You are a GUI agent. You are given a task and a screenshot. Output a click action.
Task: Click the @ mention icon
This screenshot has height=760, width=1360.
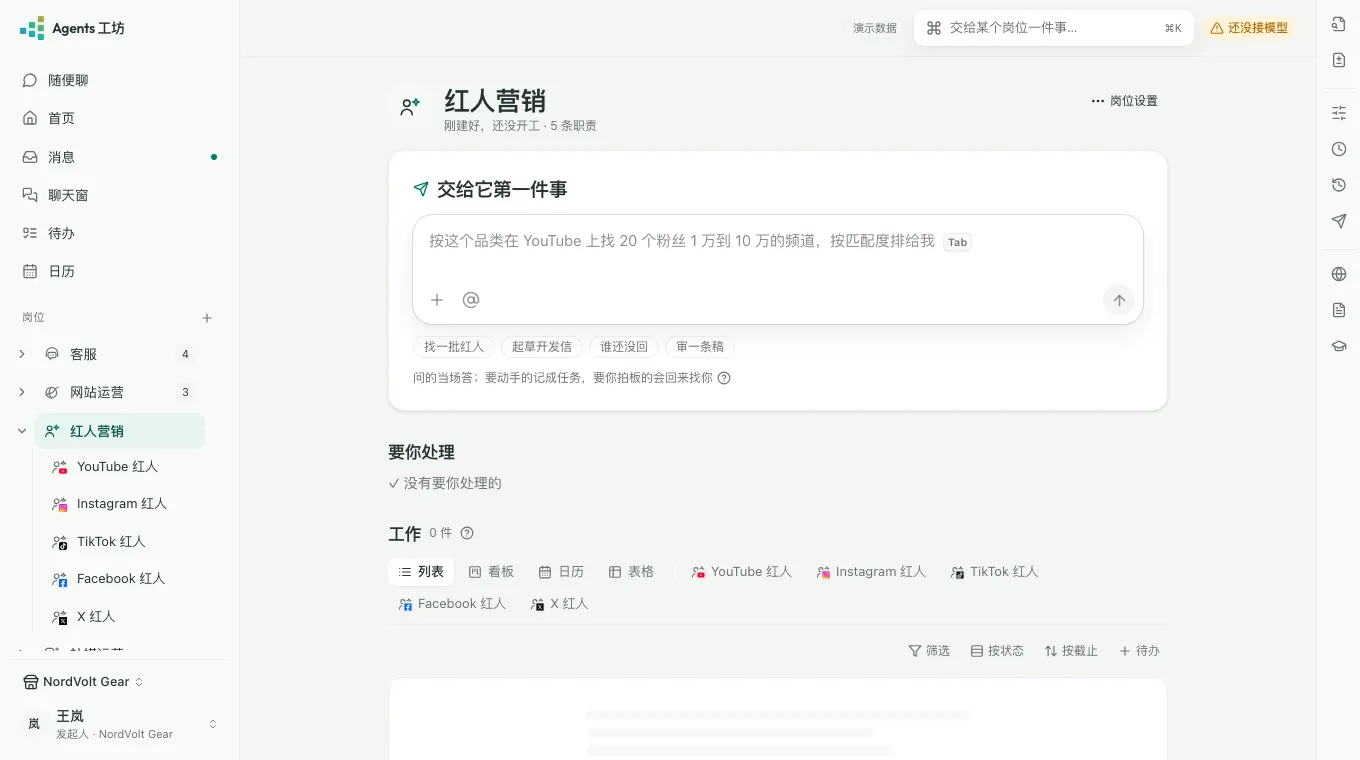[471, 300]
